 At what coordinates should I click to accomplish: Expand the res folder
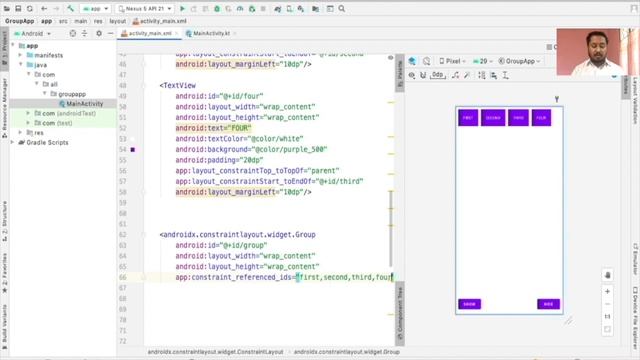tap(20, 132)
